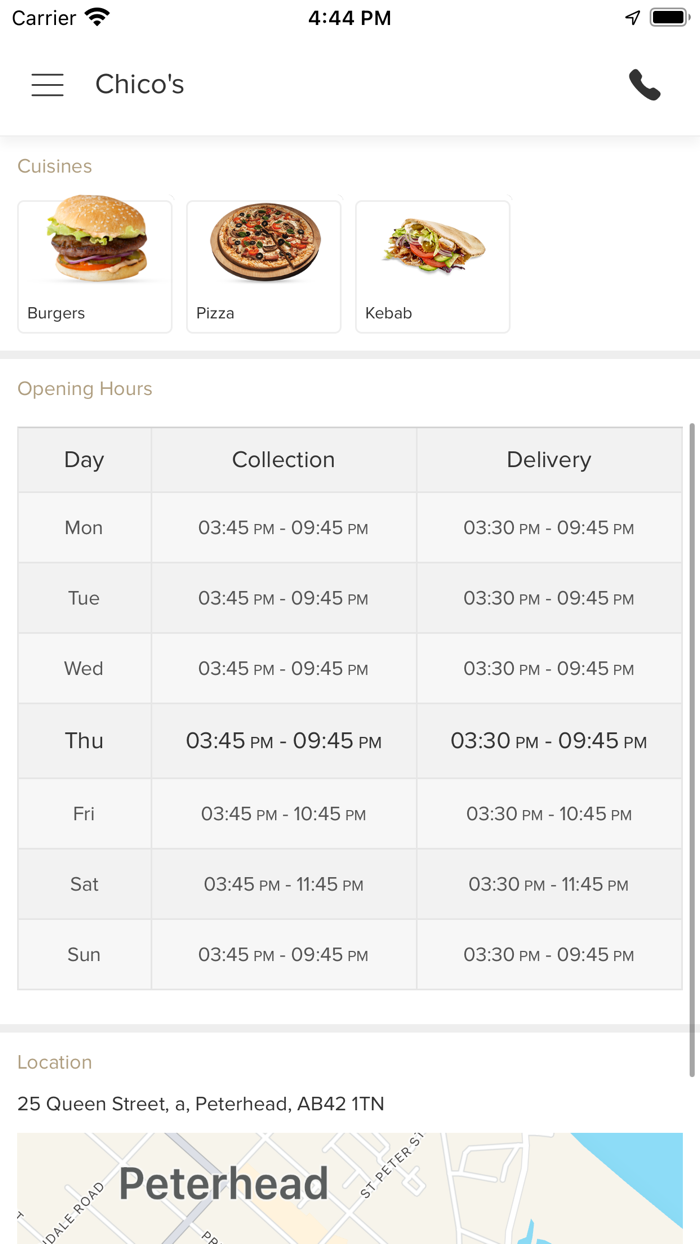Viewport: 700px width, 1244px height.
Task: Select the Fri delivery hours cell
Action: tap(549, 814)
